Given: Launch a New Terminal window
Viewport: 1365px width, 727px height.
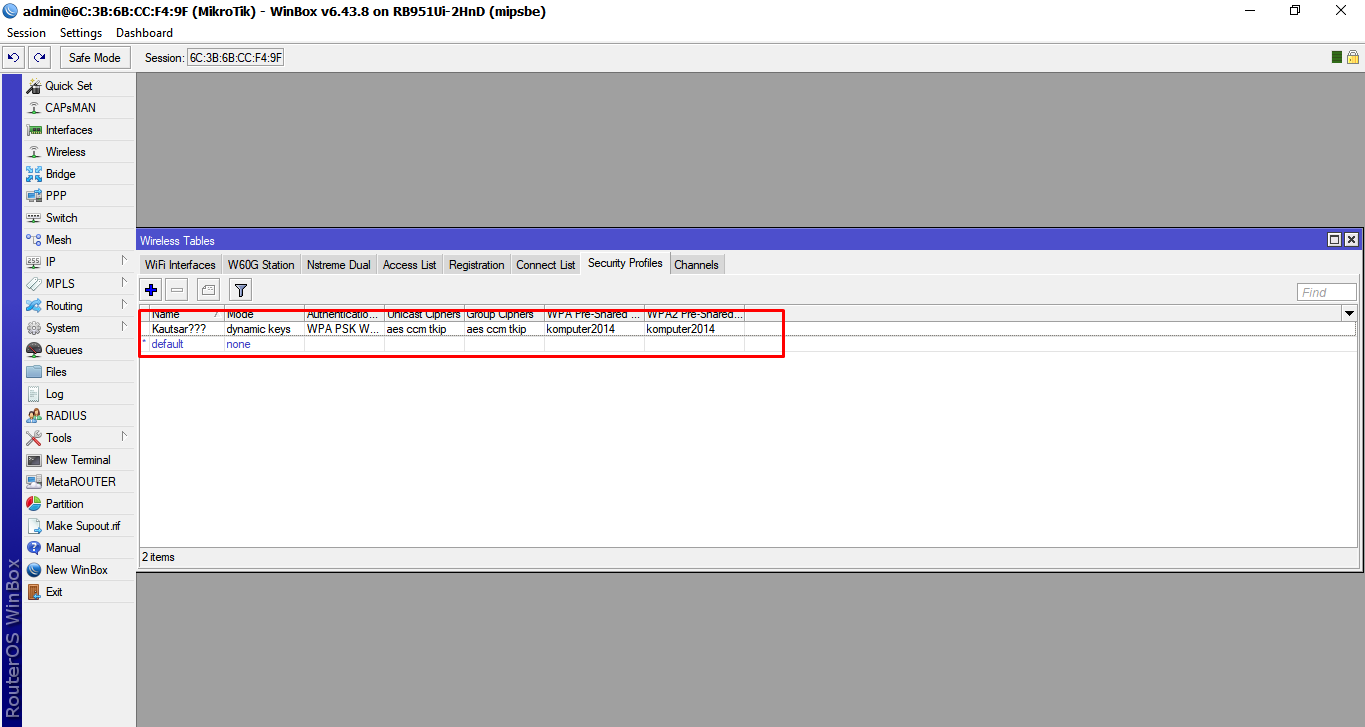Looking at the screenshot, I should coord(74,459).
